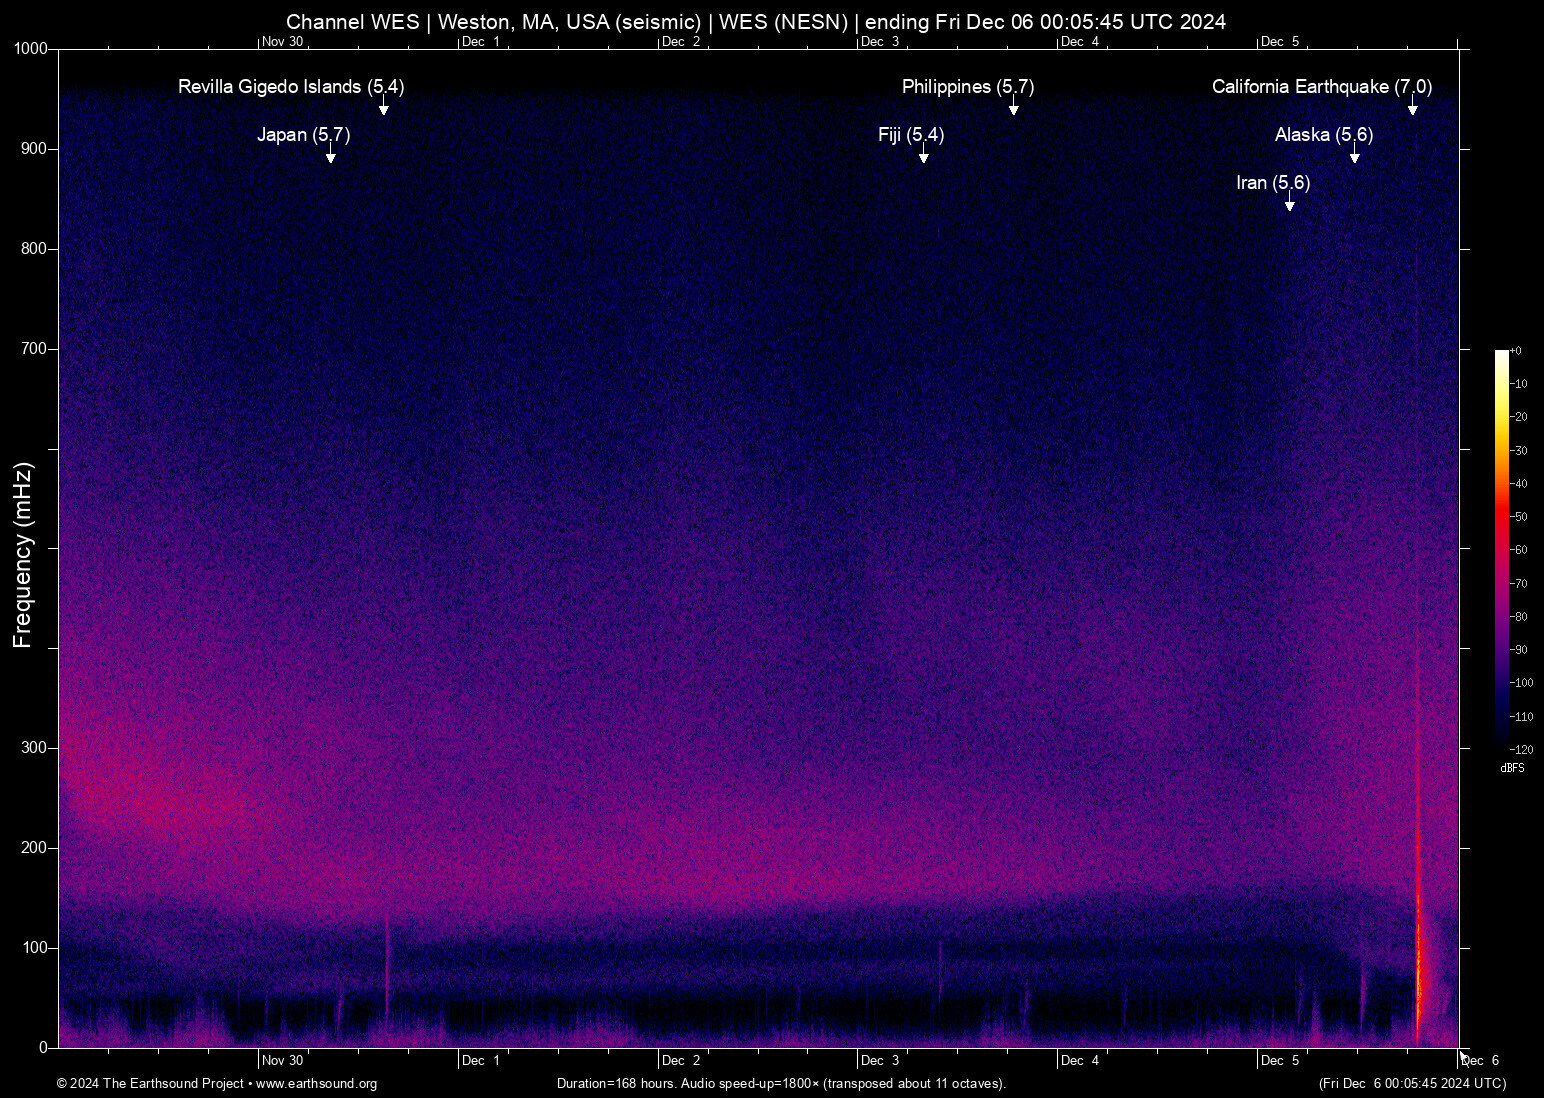Screen dimensions: 1544x1098
Task: Select the Dec 5 tick on bottom axis
Action: click(1279, 1060)
